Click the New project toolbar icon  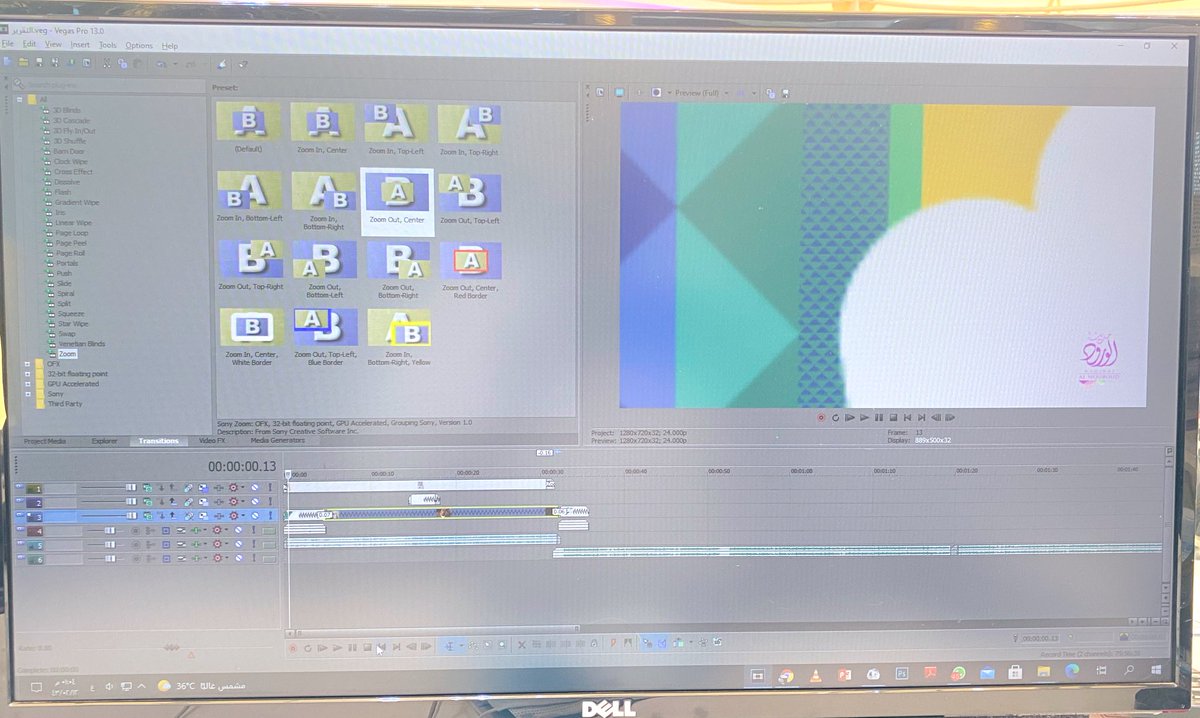9,62
